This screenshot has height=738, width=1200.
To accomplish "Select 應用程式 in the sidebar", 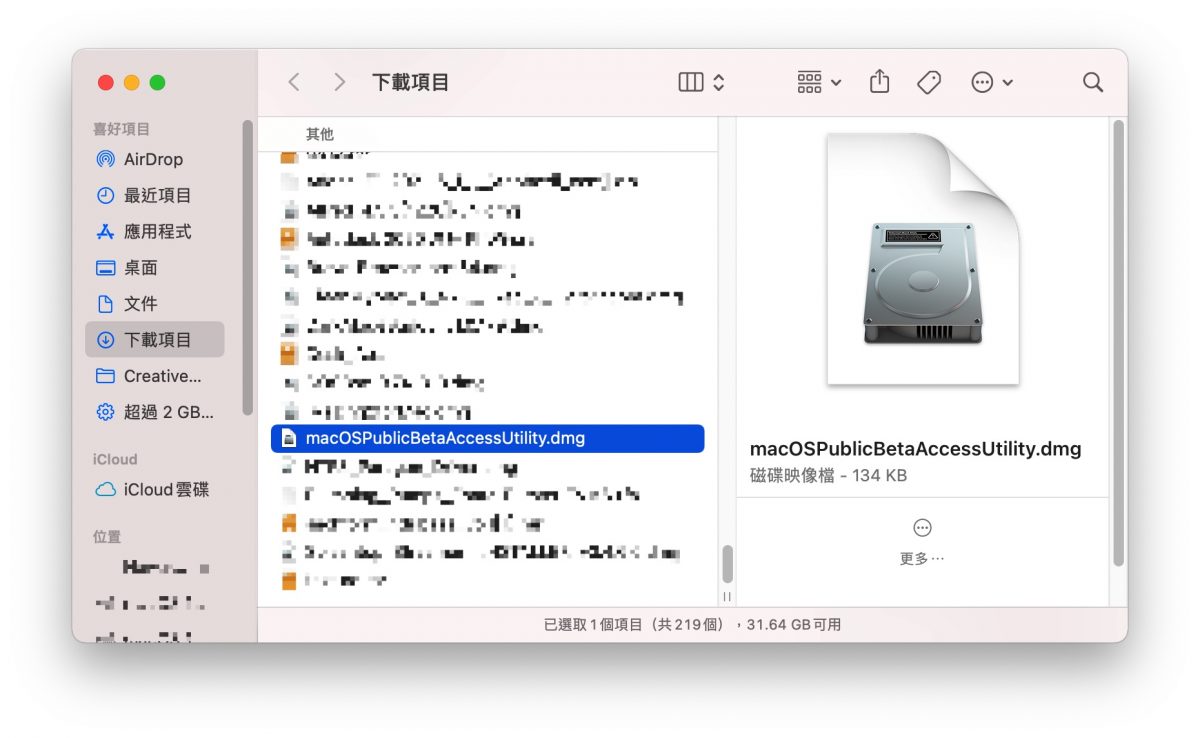I will (154, 231).
